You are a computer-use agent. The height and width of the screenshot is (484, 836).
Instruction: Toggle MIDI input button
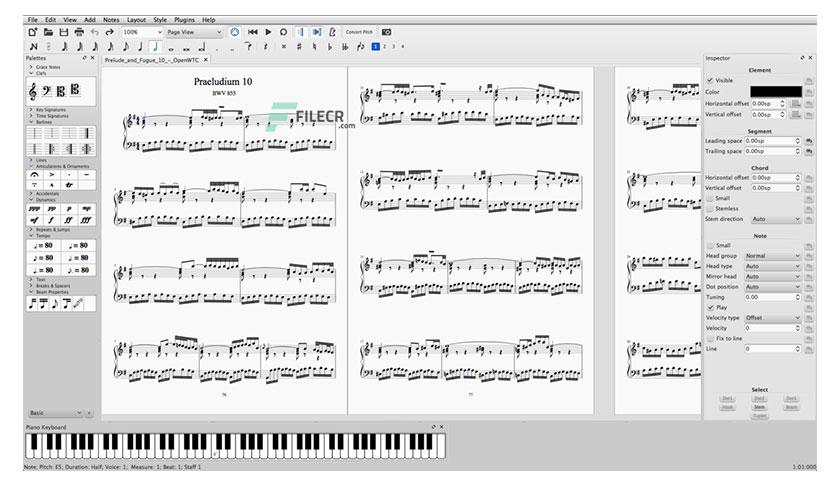235,32
